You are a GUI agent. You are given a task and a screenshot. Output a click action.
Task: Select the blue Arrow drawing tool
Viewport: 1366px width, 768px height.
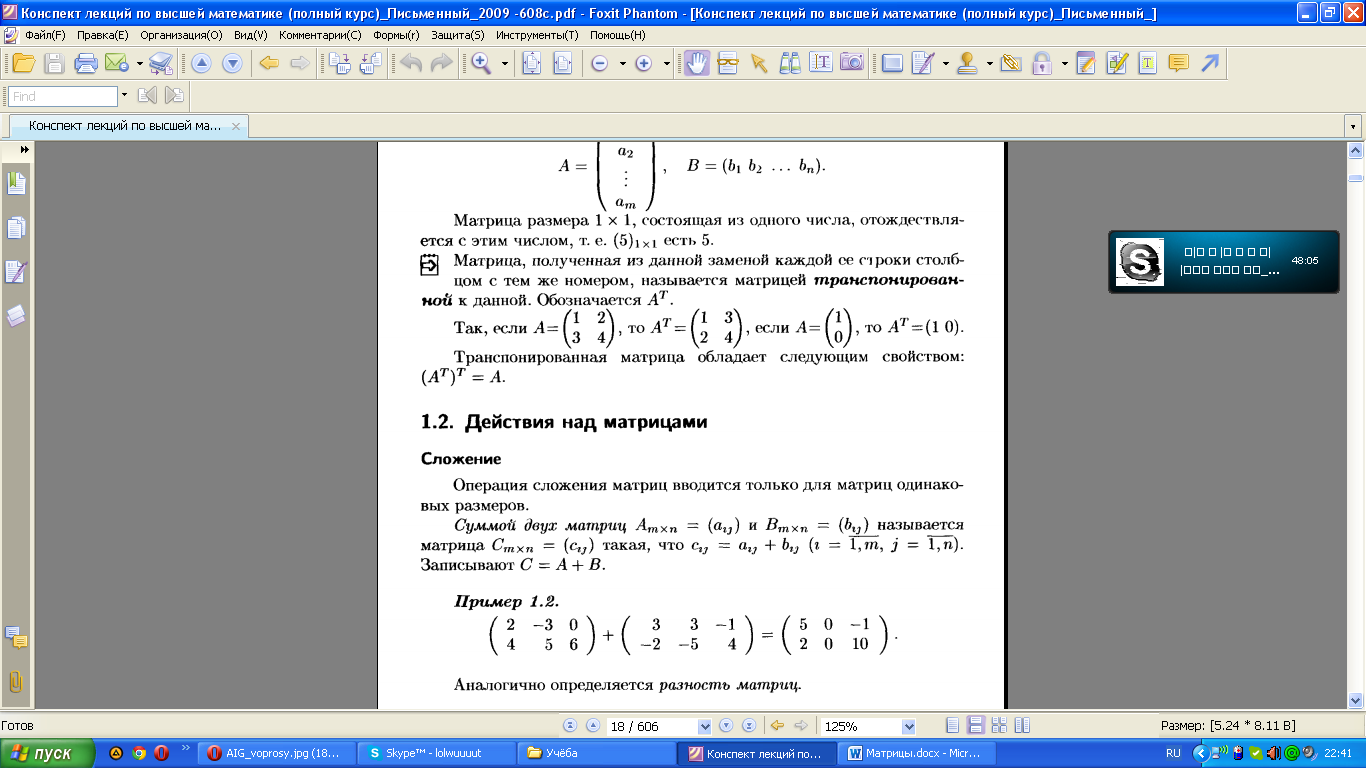(1210, 63)
